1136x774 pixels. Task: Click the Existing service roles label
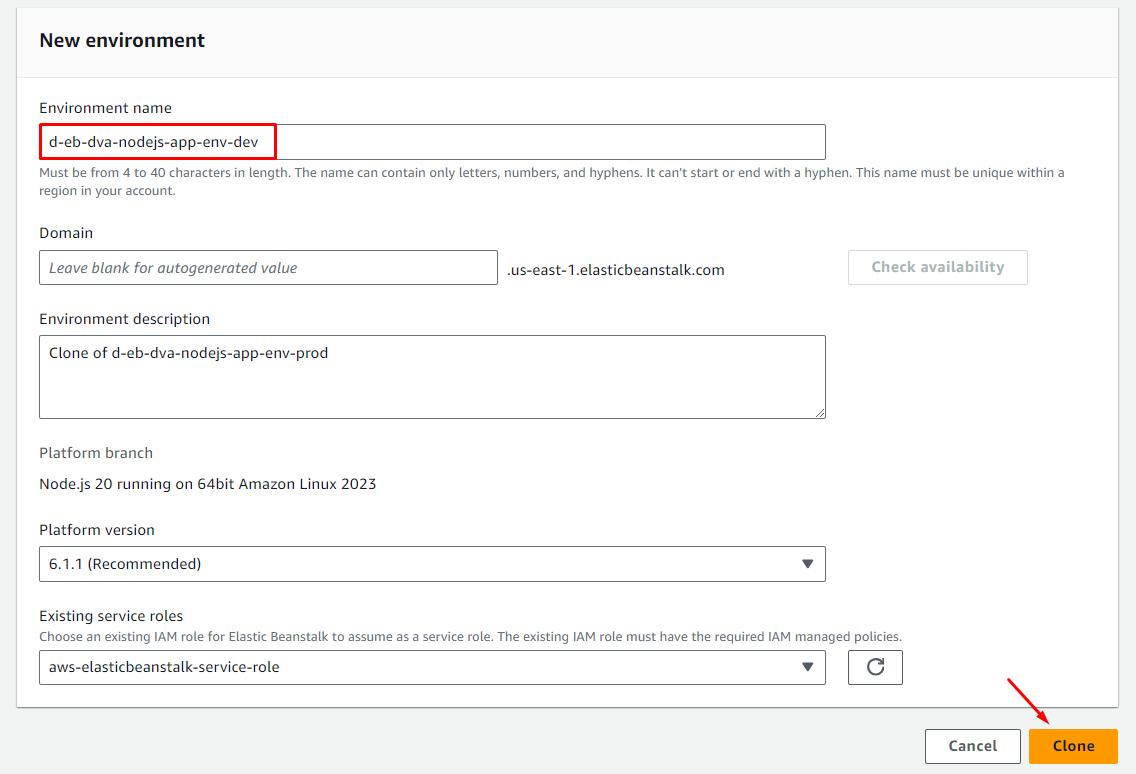click(x=111, y=616)
